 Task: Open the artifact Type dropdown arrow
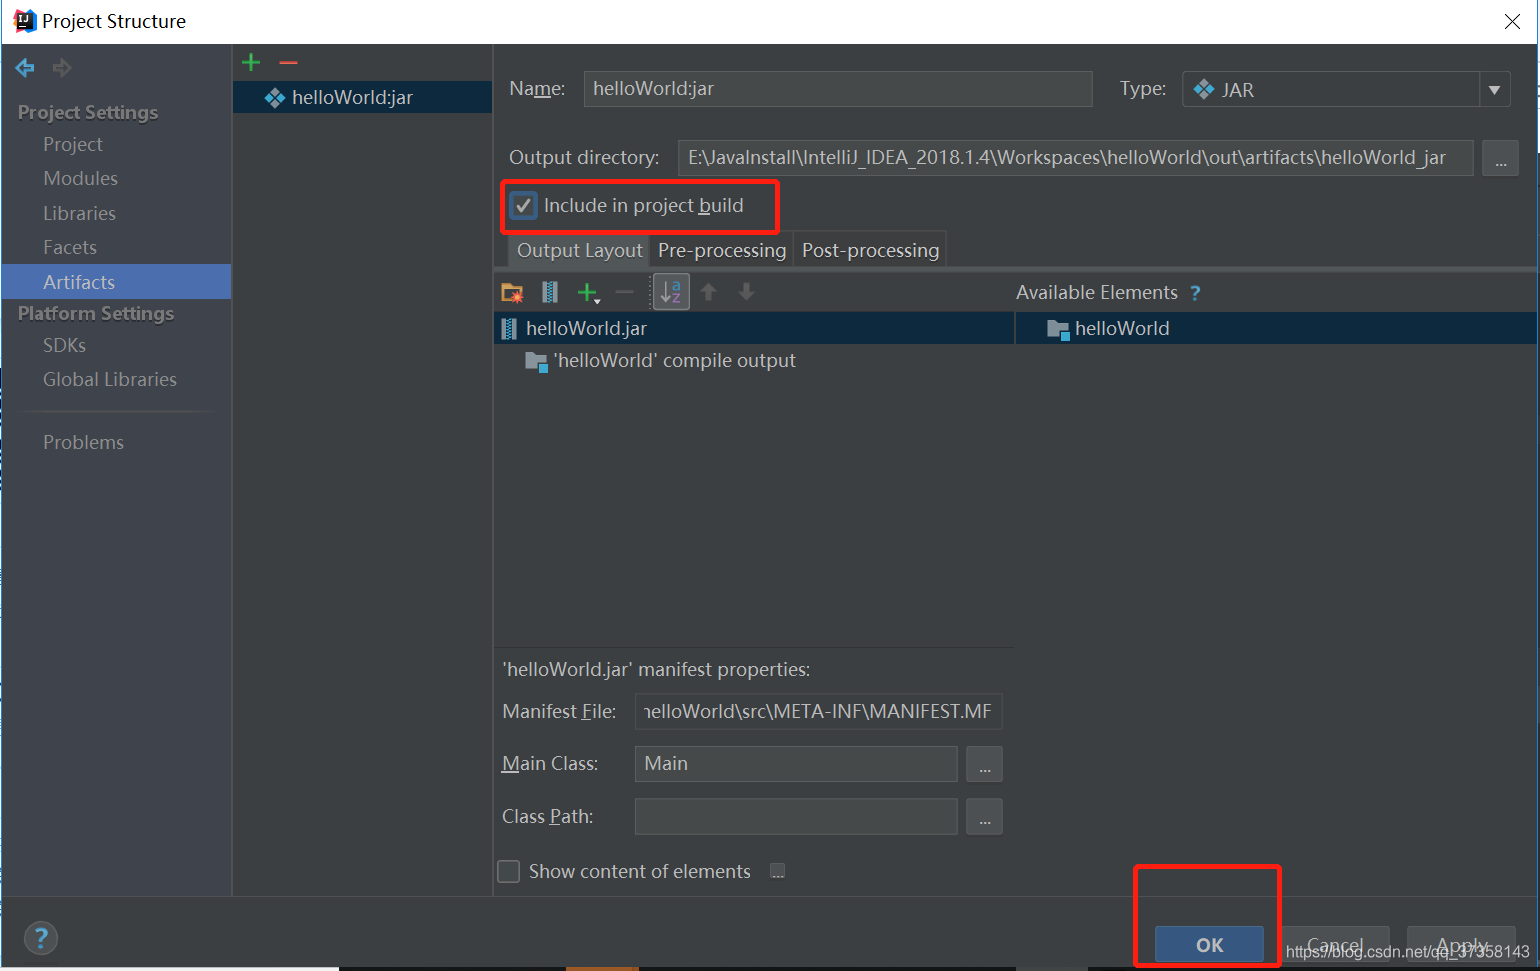pyautogui.click(x=1494, y=90)
